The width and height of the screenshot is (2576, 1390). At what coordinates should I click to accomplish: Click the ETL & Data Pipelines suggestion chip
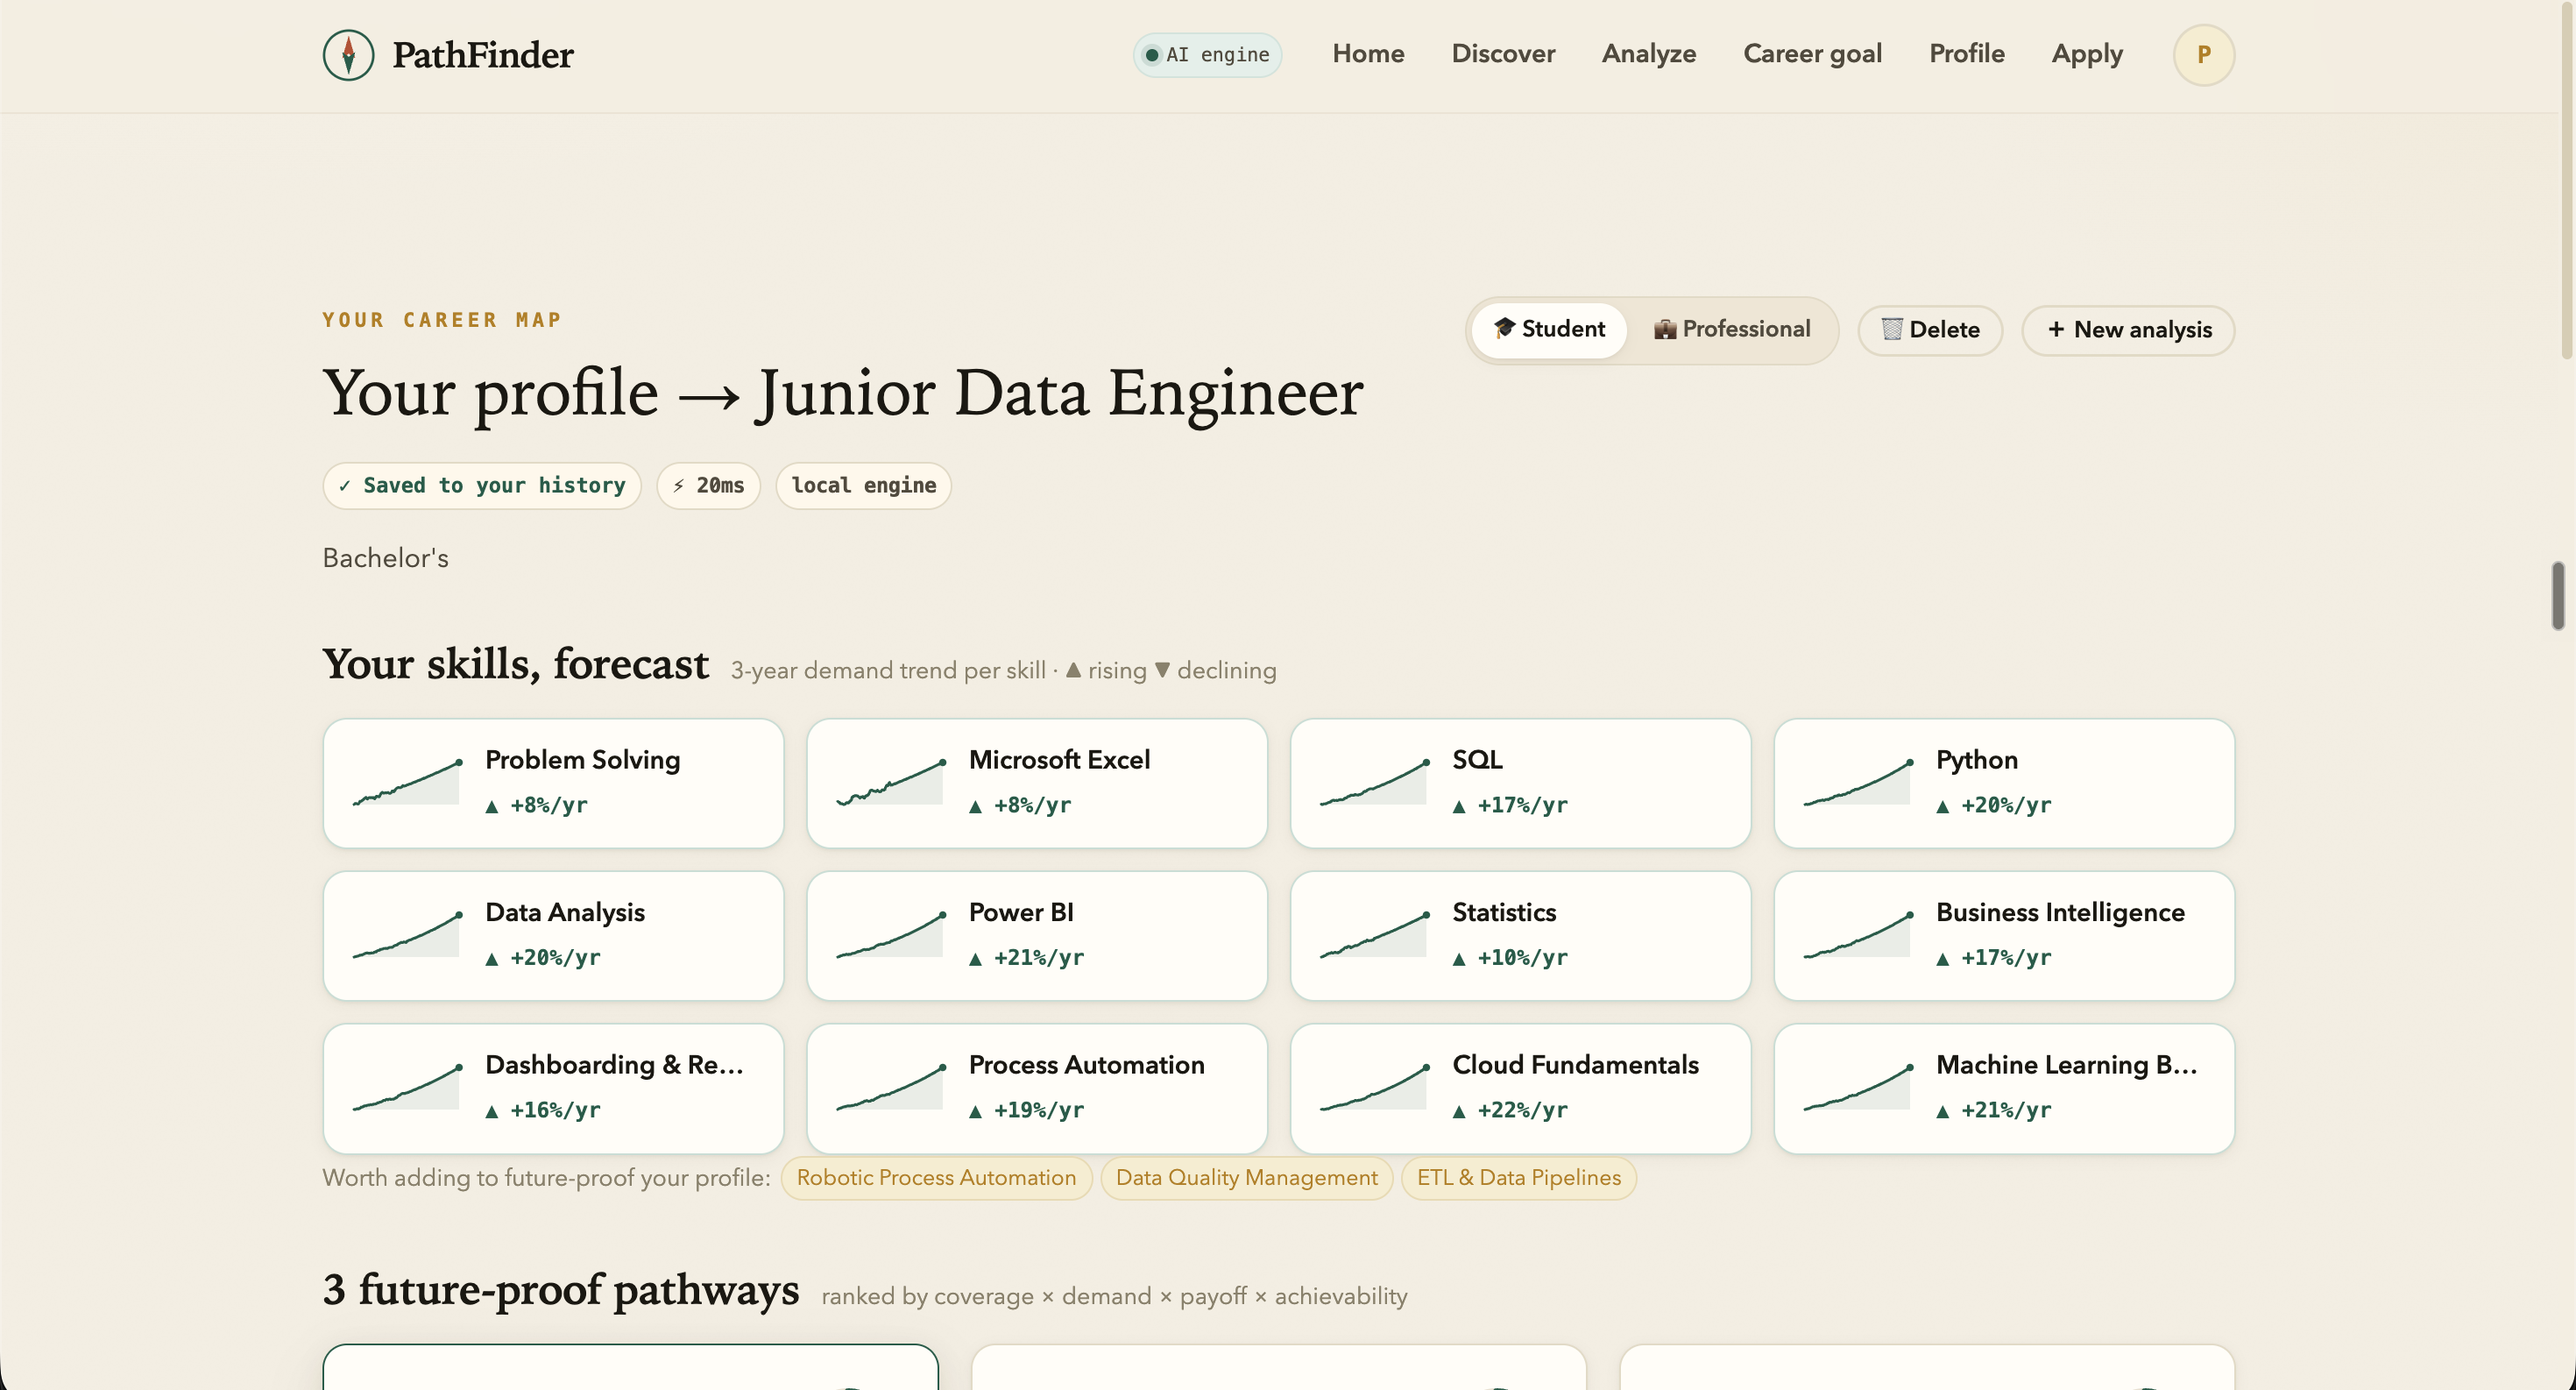click(x=1518, y=1178)
